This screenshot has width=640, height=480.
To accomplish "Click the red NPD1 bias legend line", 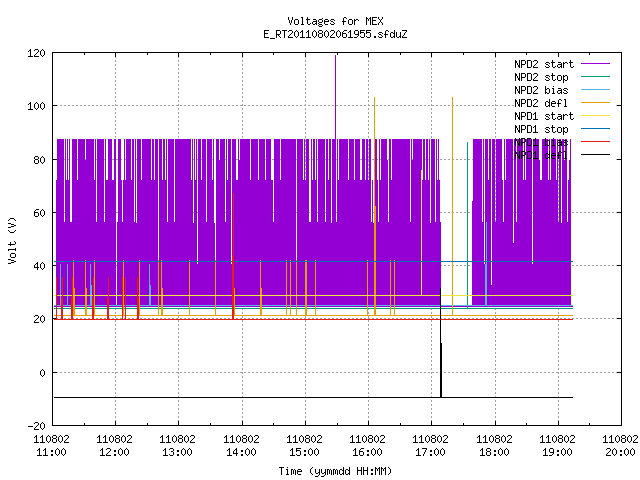I will click(595, 142).
